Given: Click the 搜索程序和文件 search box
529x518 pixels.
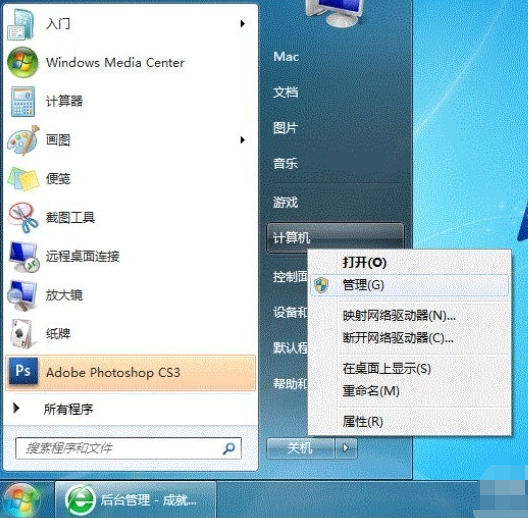Looking at the screenshot, I should click(128, 448).
